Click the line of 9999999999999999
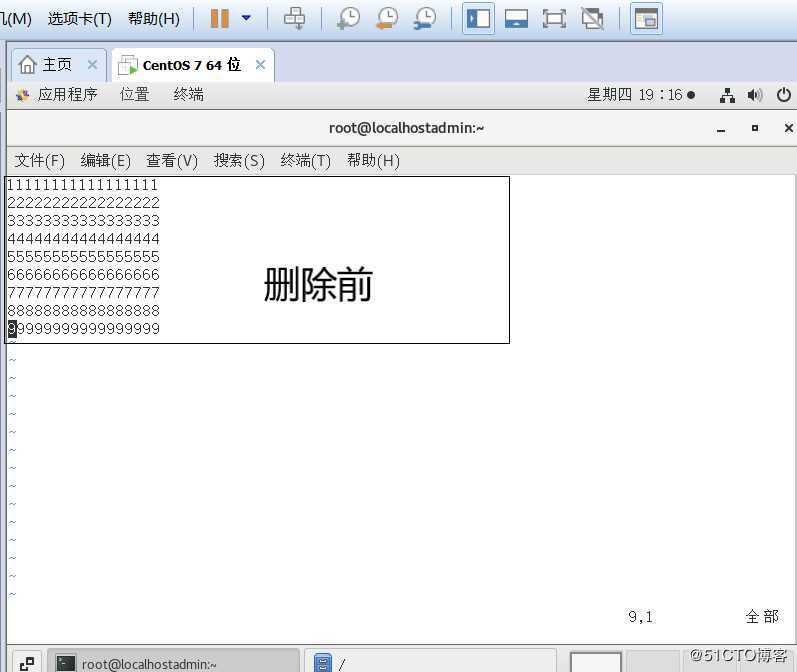This screenshot has width=797, height=672. 84,329
